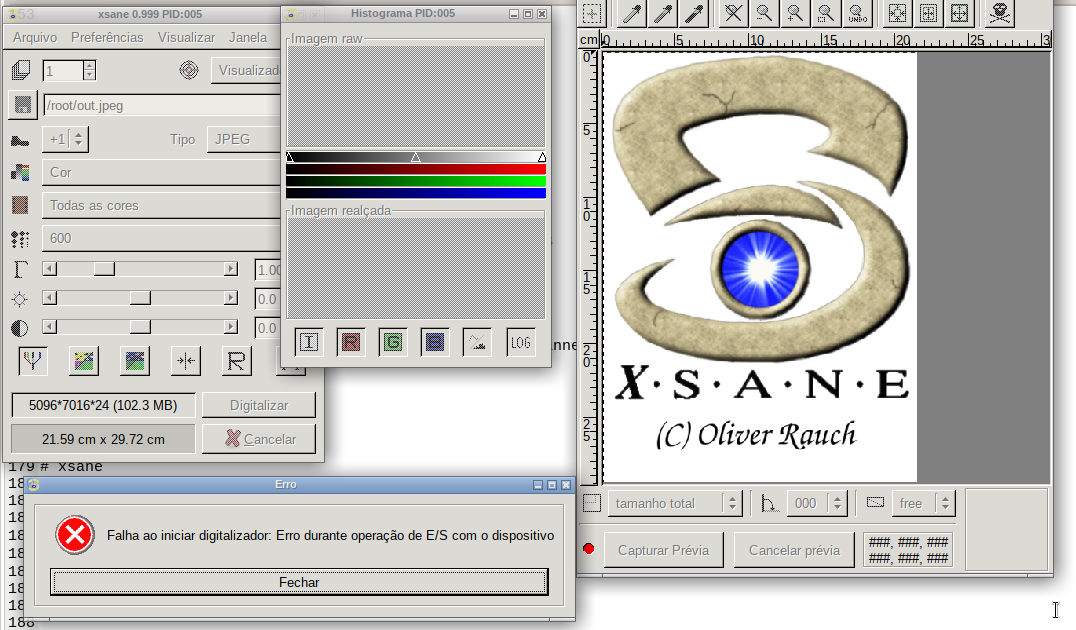
Task: Click the histogram middle gray point marker
Action: tap(415, 157)
